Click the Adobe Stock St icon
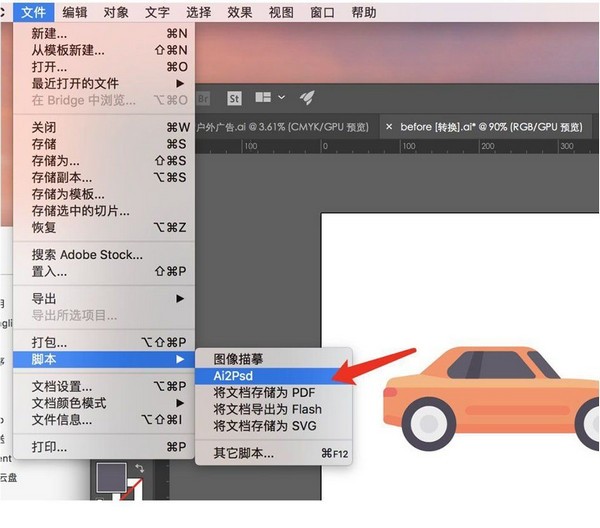 coord(234,99)
